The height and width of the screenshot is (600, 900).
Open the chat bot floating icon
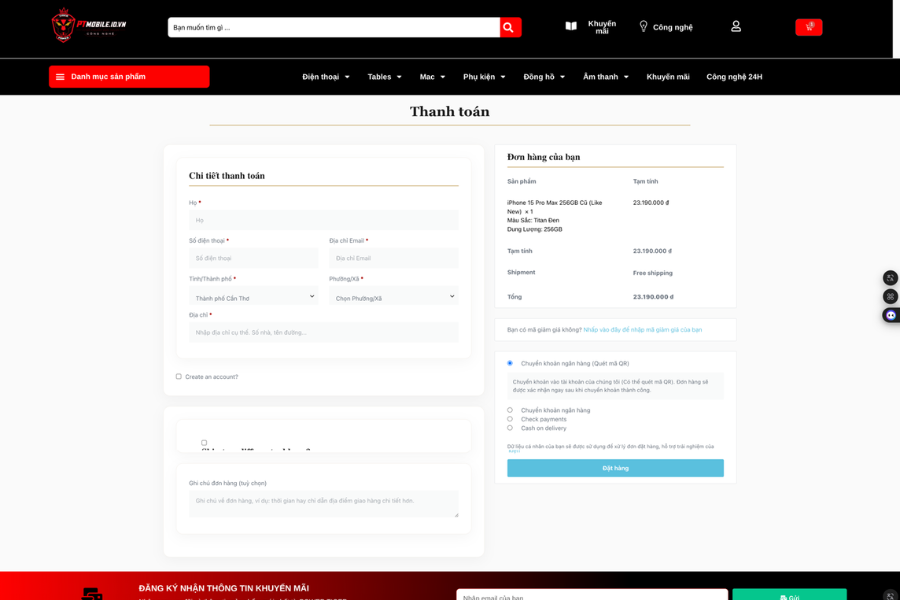[890, 315]
